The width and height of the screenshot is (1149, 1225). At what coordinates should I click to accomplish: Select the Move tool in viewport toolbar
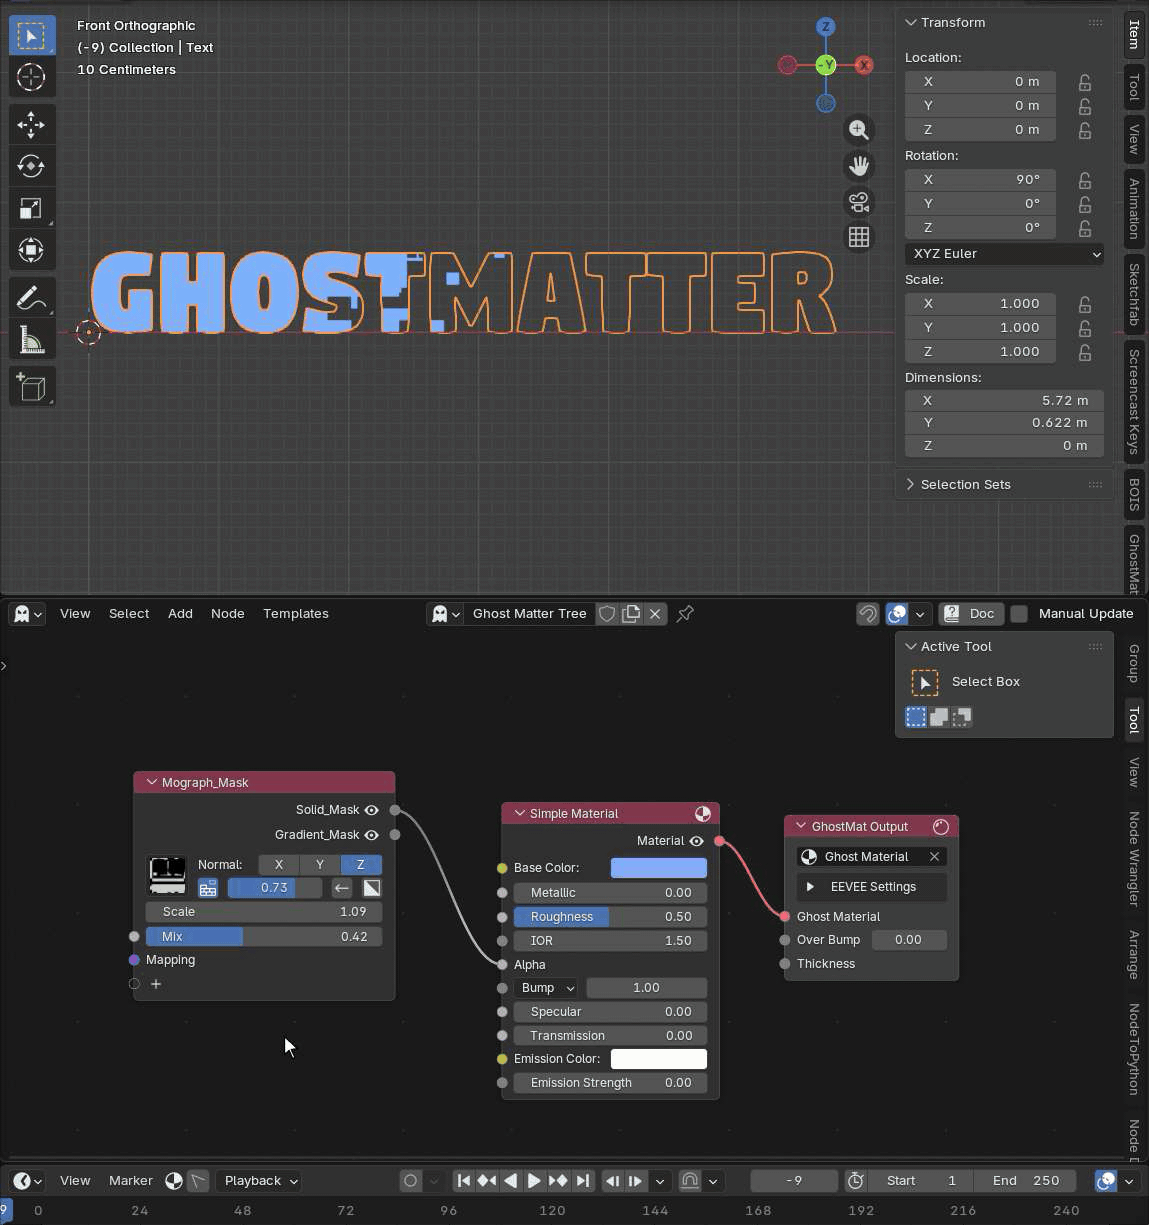31,124
